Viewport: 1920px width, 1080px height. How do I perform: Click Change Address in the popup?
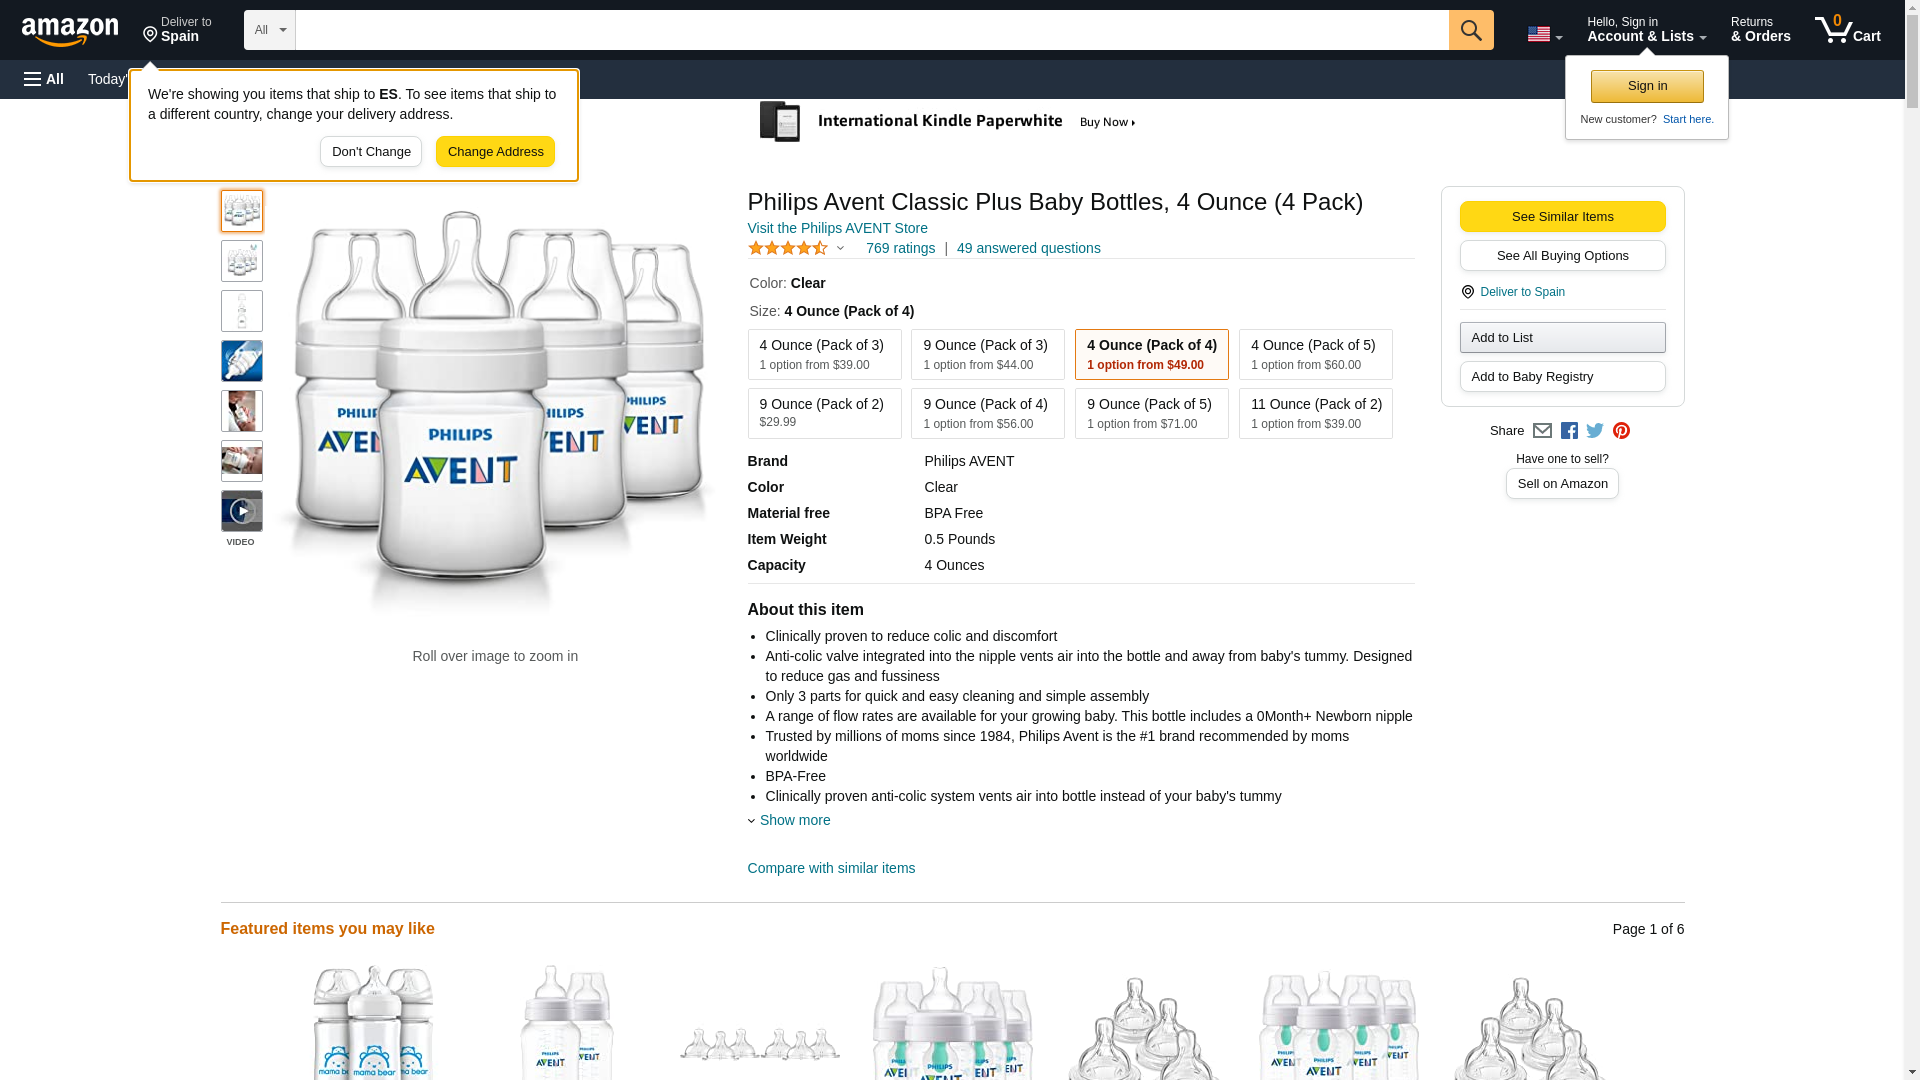(495, 152)
